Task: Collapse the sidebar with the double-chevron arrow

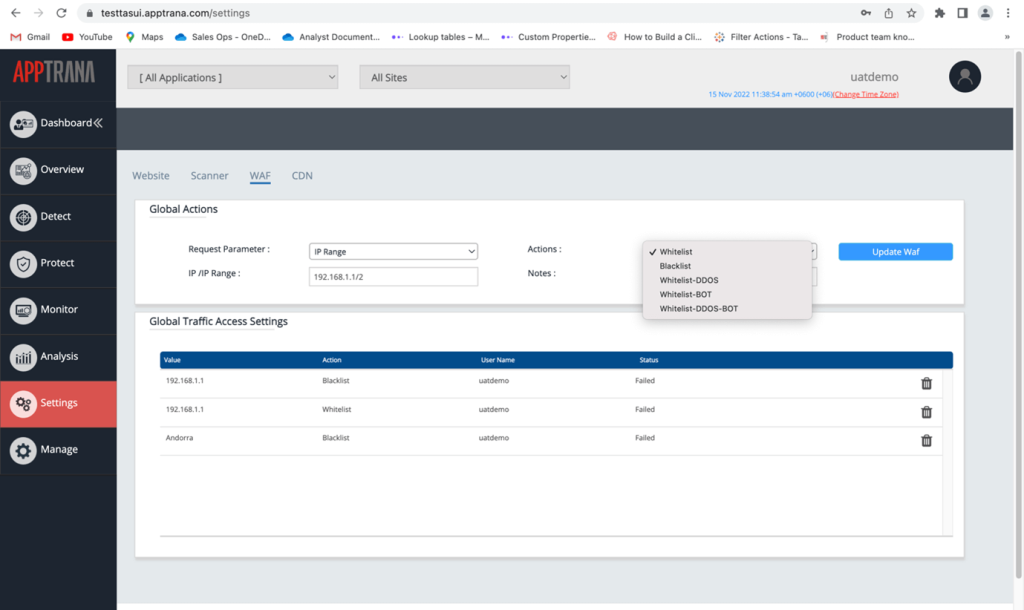Action: point(98,122)
